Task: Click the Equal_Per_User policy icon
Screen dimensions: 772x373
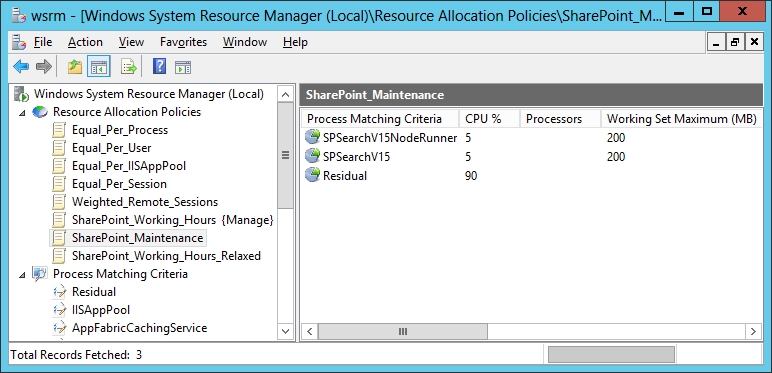Action: pyautogui.click(x=59, y=148)
